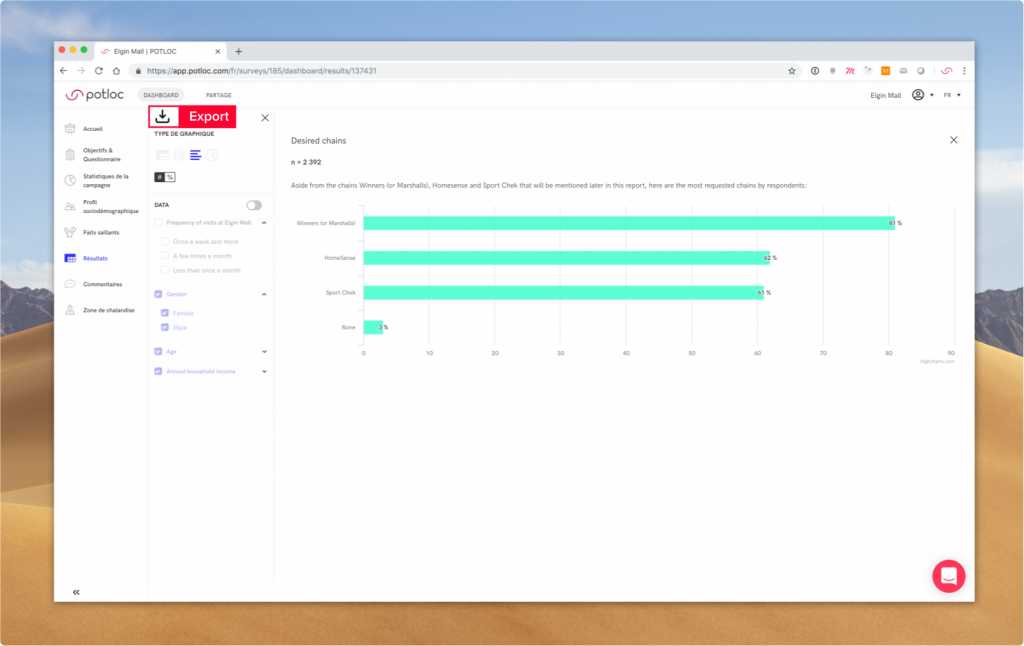This screenshot has width=1024, height=646.
Task: Uncheck the Annual household income checkbox
Action: tap(158, 371)
